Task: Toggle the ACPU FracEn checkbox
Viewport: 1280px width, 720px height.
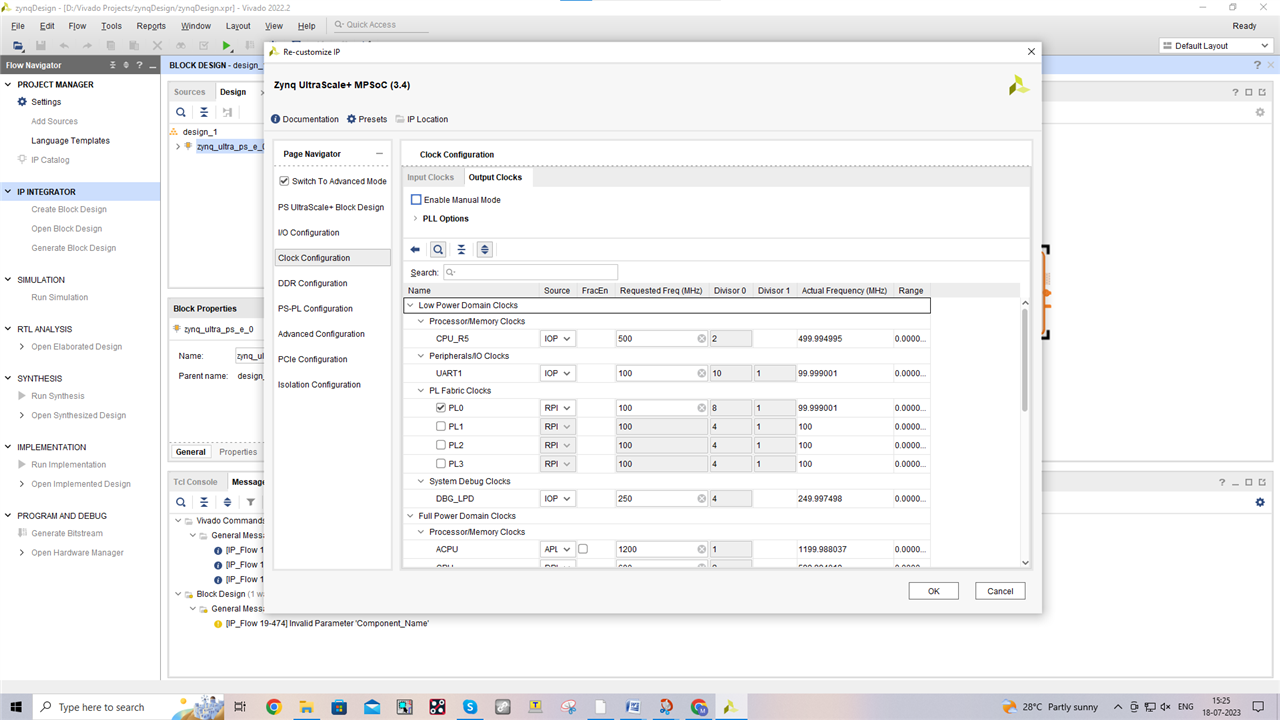Action: pyautogui.click(x=583, y=549)
